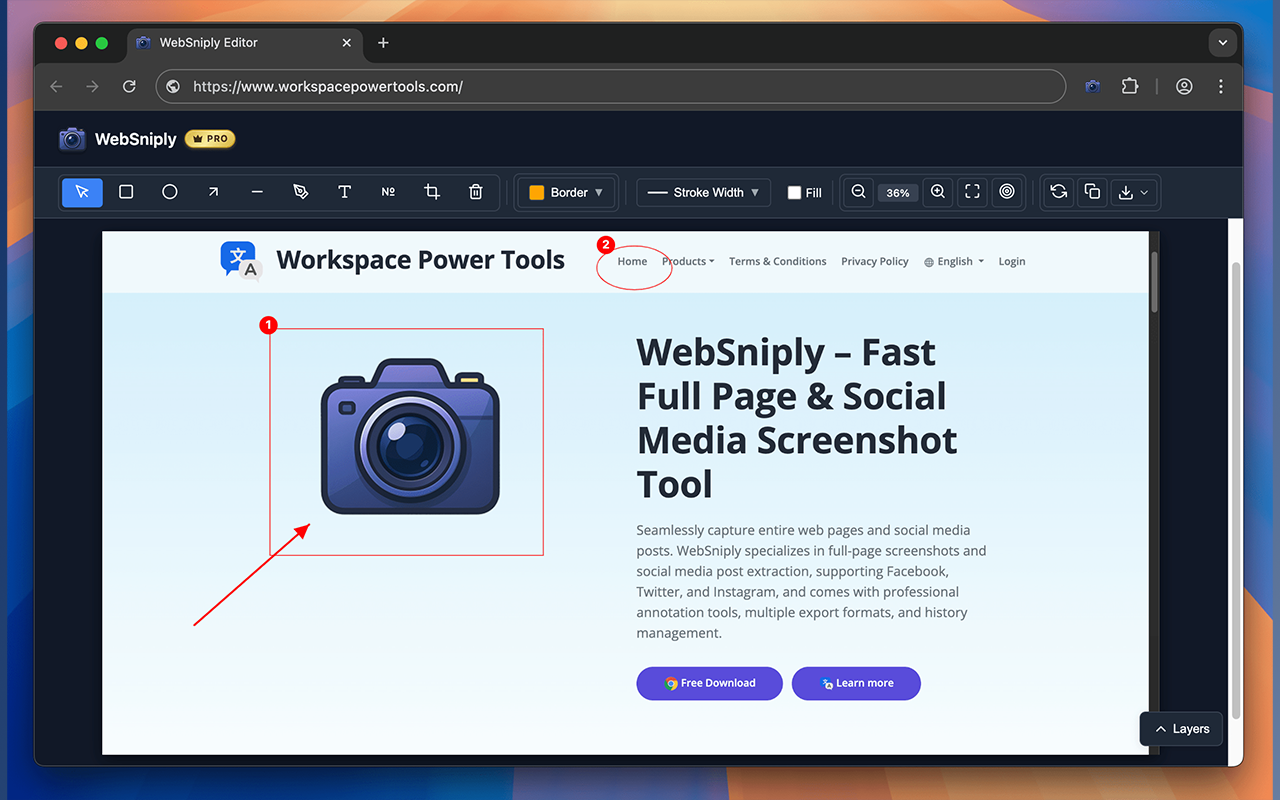This screenshot has width=1280, height=800.
Task: Select the Line drawing tool
Action: (257, 192)
